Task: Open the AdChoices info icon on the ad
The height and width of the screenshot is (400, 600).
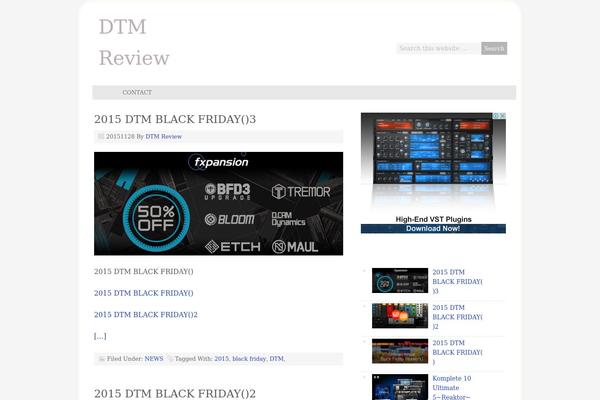Action: [x=496, y=116]
